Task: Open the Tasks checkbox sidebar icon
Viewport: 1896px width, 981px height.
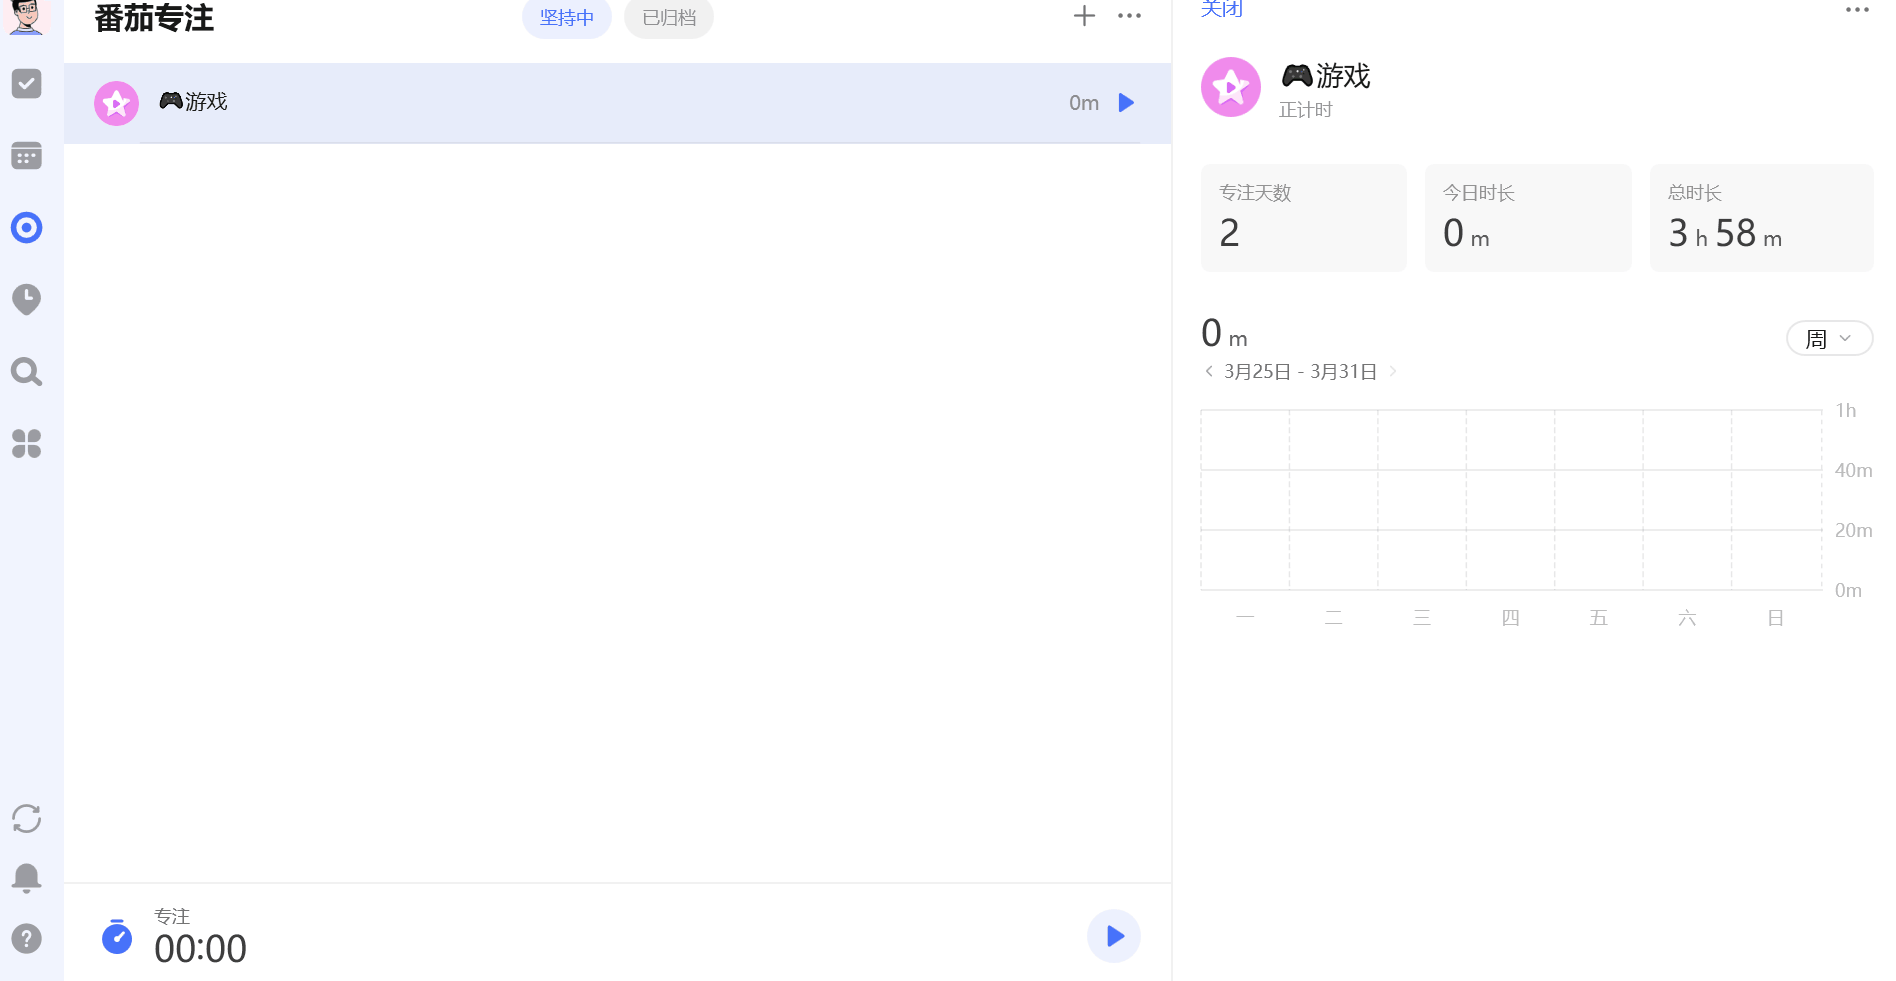Action: 27,84
